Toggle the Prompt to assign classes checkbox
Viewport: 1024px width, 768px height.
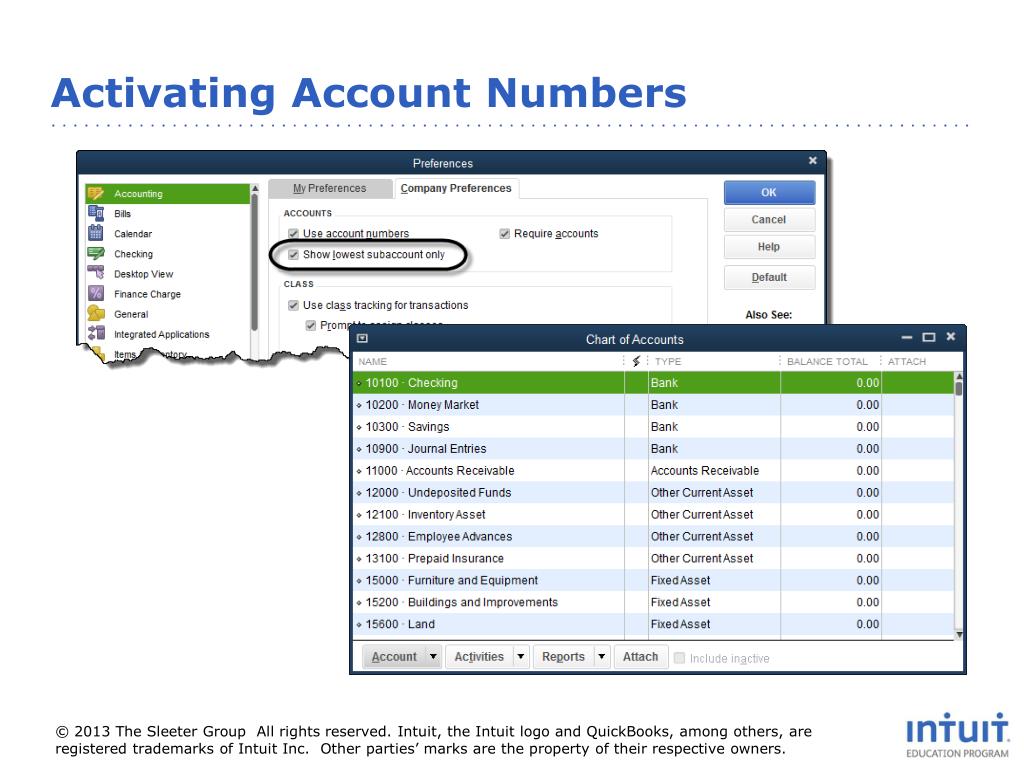311,325
